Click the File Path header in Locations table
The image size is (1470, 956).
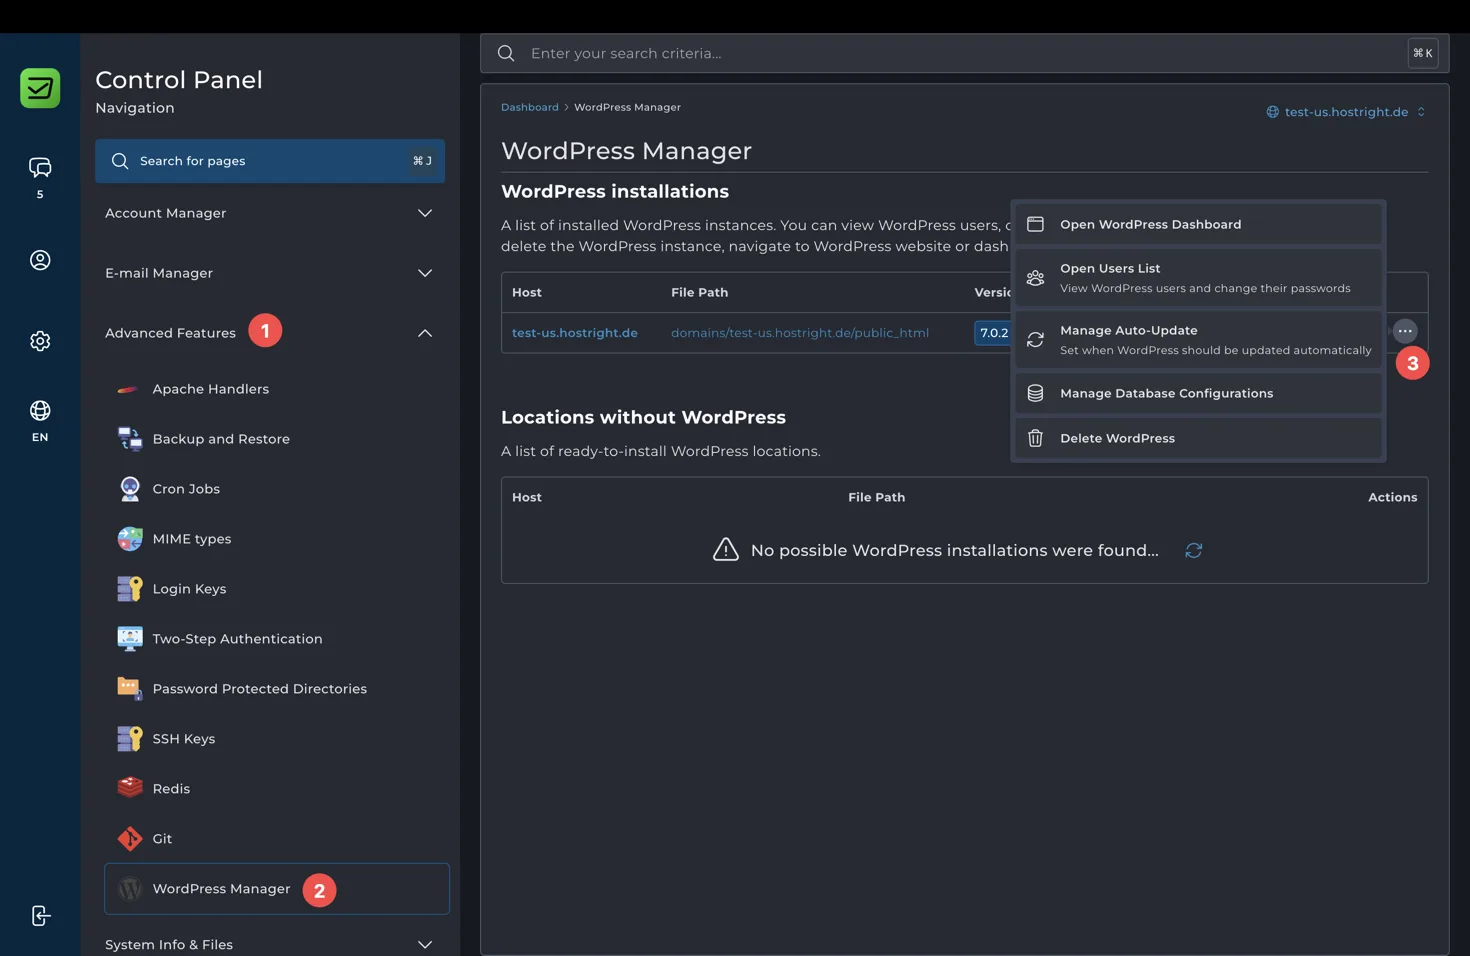(x=877, y=497)
